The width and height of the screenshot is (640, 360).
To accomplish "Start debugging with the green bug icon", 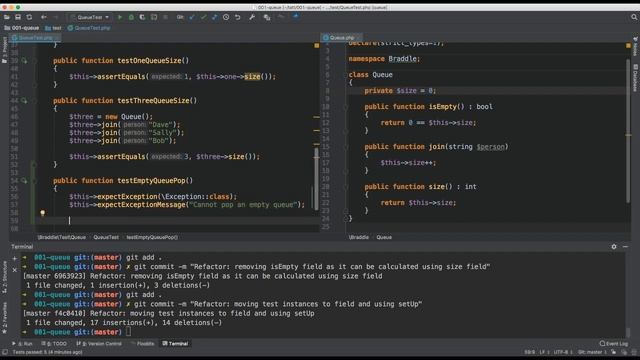I will pyautogui.click(x=131, y=17).
